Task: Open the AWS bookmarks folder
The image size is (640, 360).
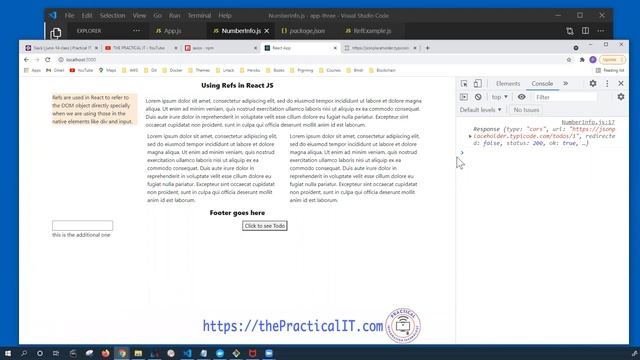Action: [x=130, y=70]
